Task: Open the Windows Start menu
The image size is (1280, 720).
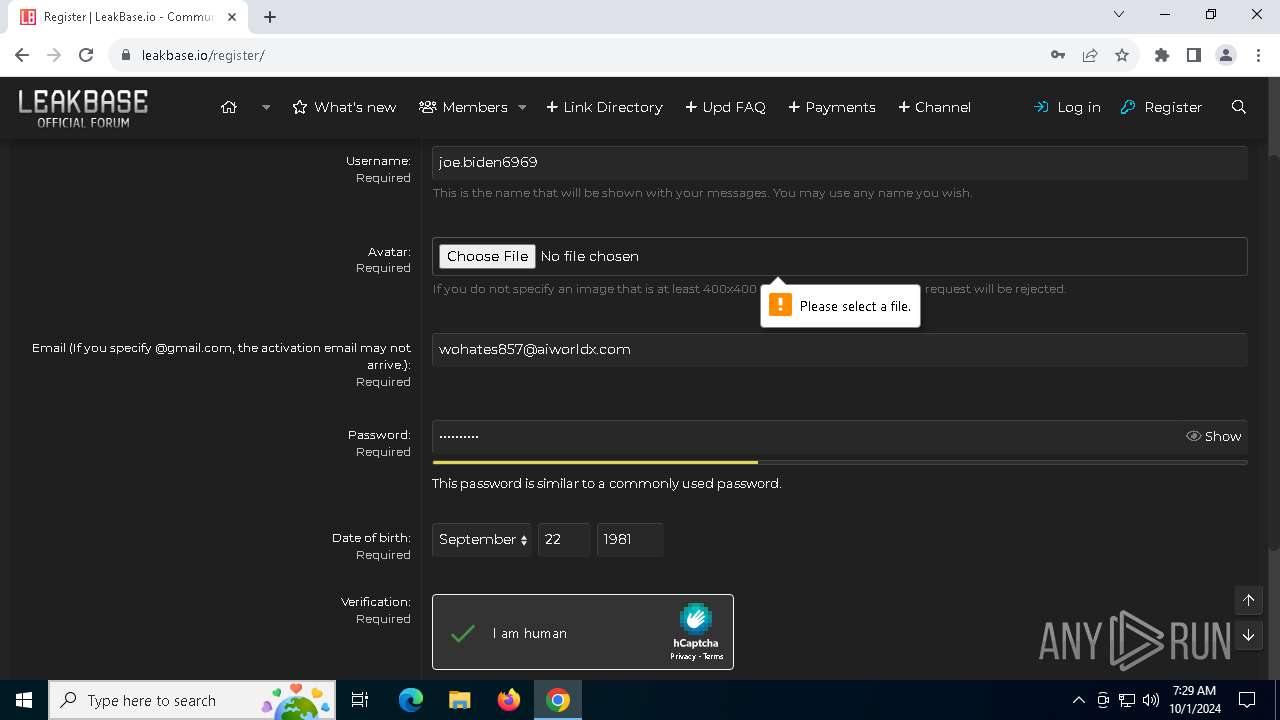Action: click(x=24, y=700)
